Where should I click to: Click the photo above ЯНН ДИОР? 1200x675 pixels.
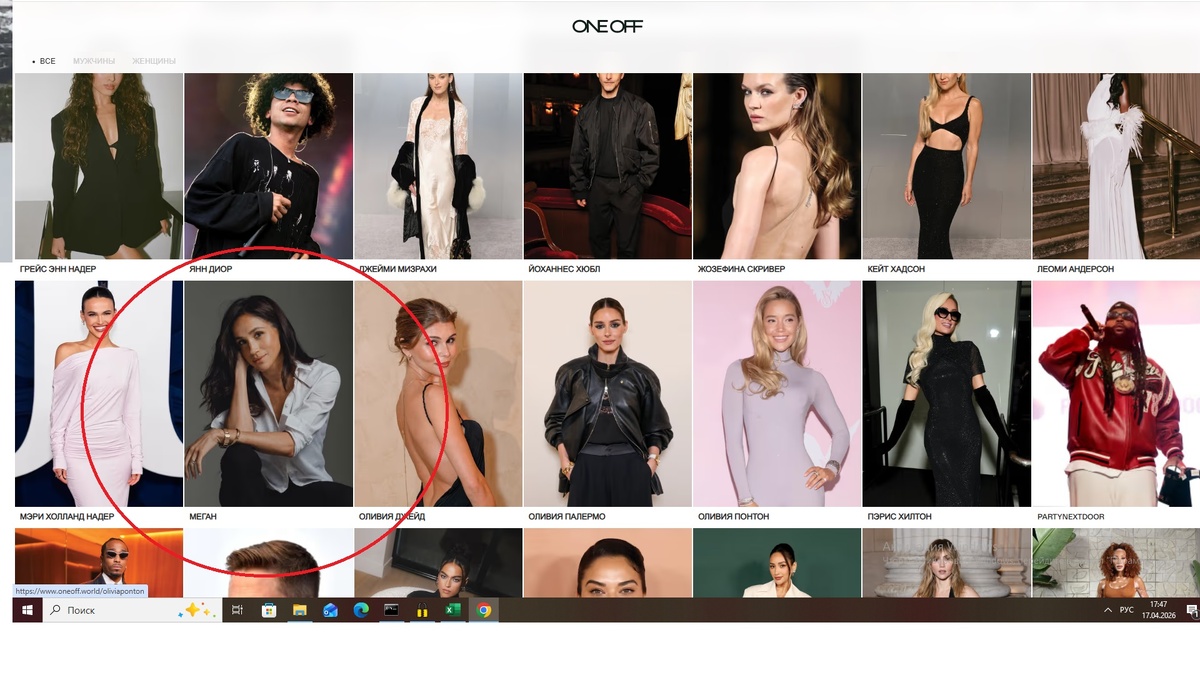(269, 166)
